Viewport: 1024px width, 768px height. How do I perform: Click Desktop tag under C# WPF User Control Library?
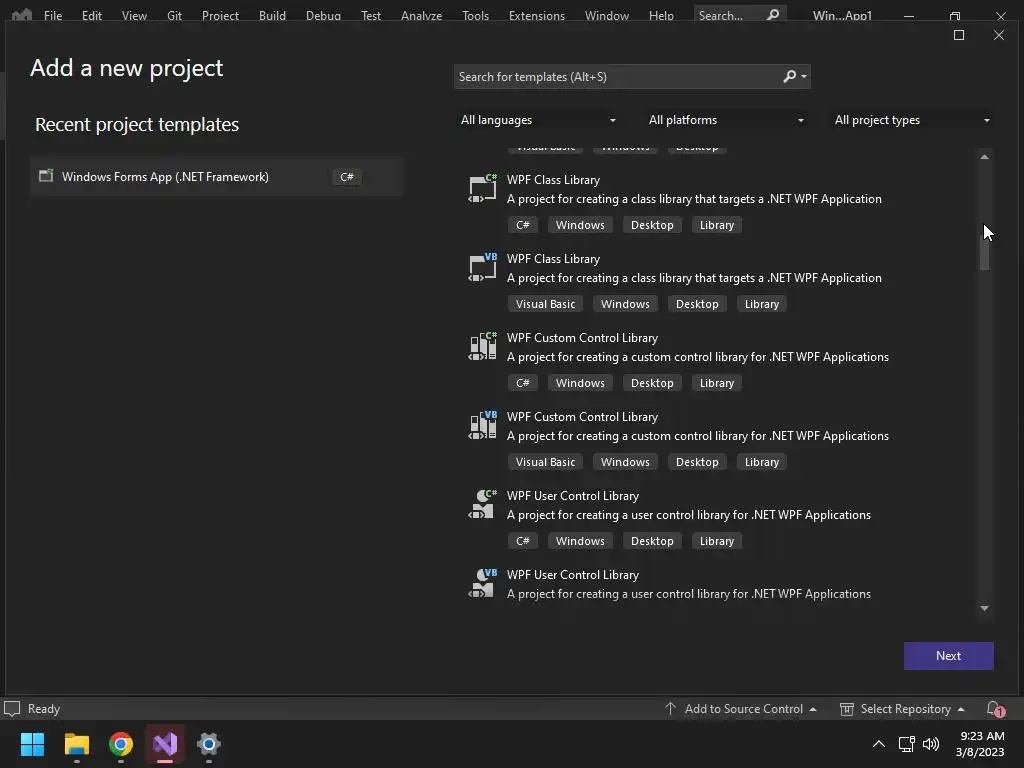pyautogui.click(x=652, y=541)
